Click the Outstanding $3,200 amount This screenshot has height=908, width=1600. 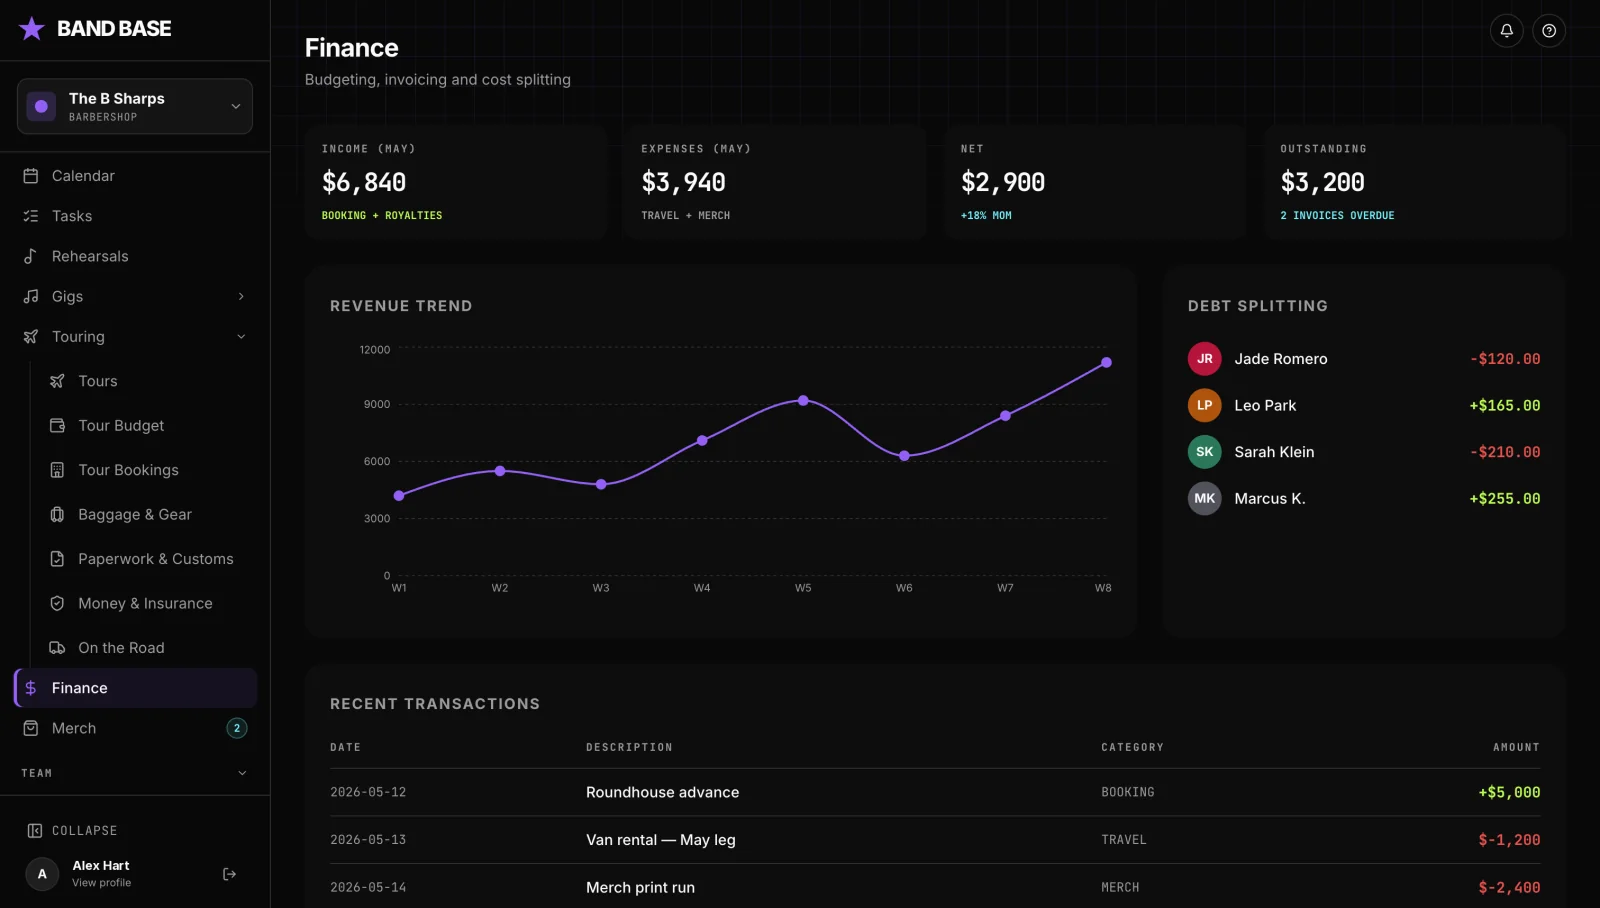(x=1322, y=183)
